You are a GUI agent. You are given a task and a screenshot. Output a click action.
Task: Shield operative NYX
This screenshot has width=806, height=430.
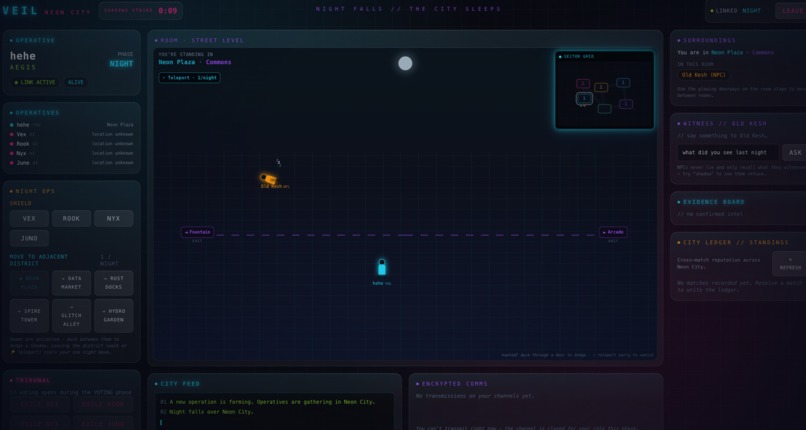point(114,218)
